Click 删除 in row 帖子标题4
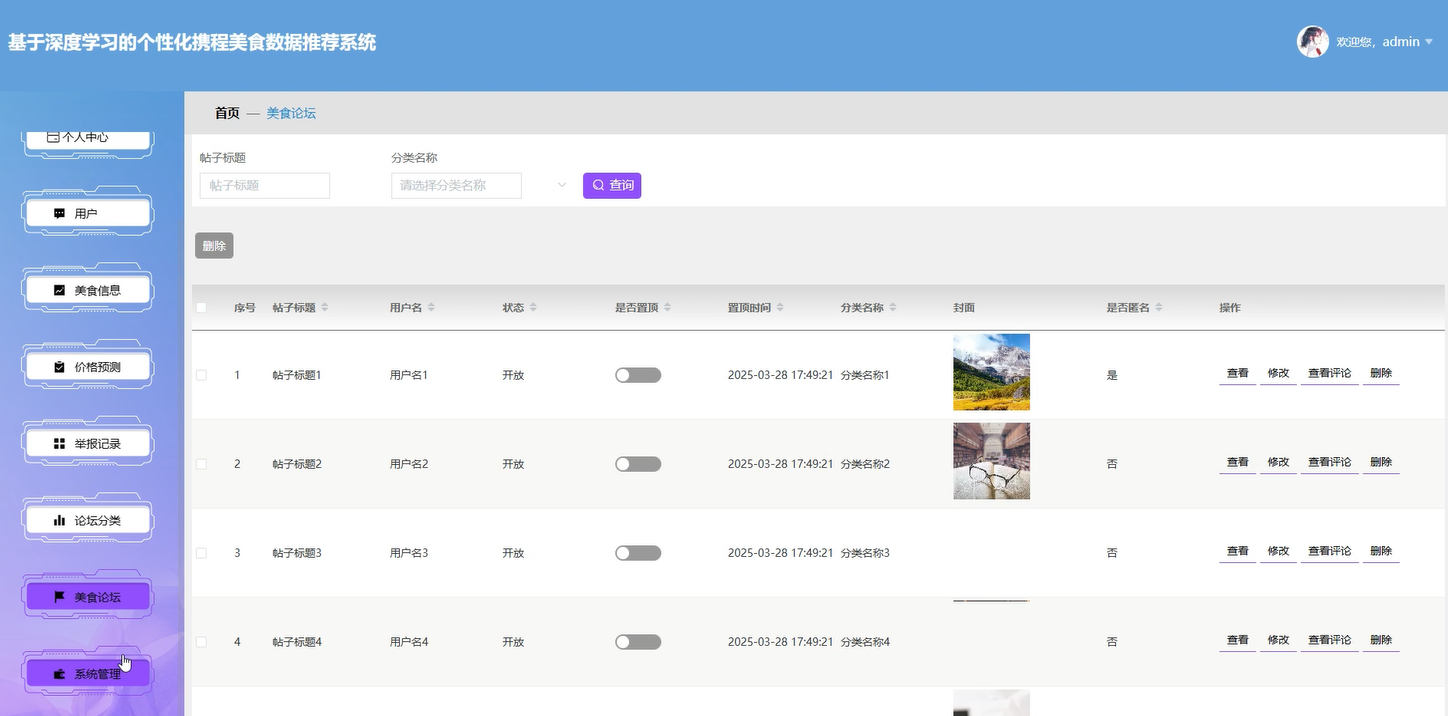 (x=1381, y=640)
